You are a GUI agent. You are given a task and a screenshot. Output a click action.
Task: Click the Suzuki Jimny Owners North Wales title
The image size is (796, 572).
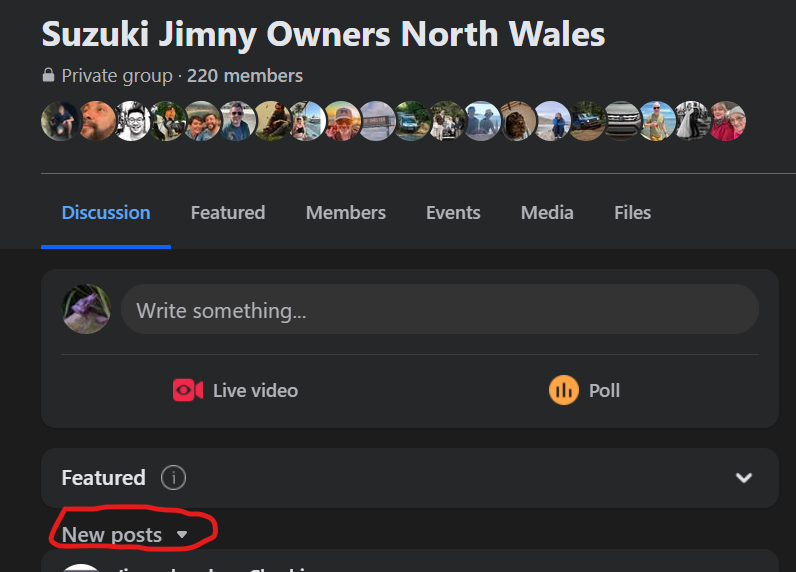click(x=323, y=34)
